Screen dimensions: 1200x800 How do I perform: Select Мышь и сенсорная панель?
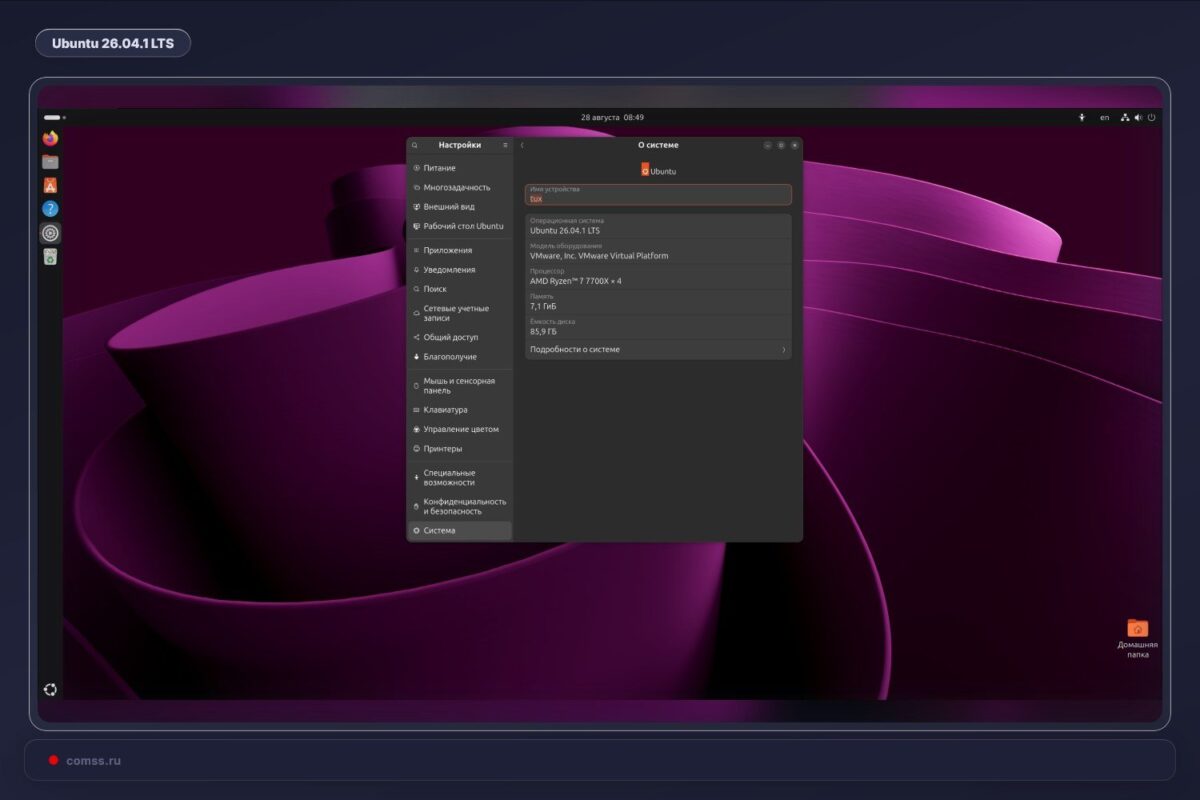pos(460,385)
